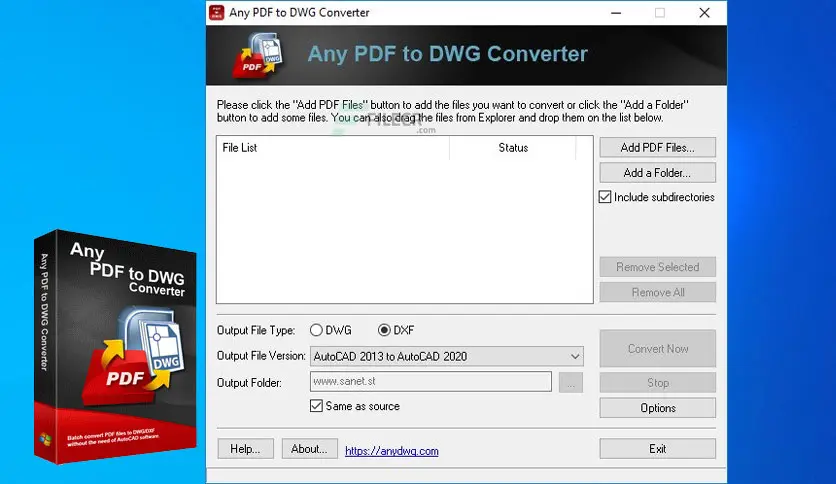
Task: Click the PDF to DWG banner logo
Action: coord(257,55)
